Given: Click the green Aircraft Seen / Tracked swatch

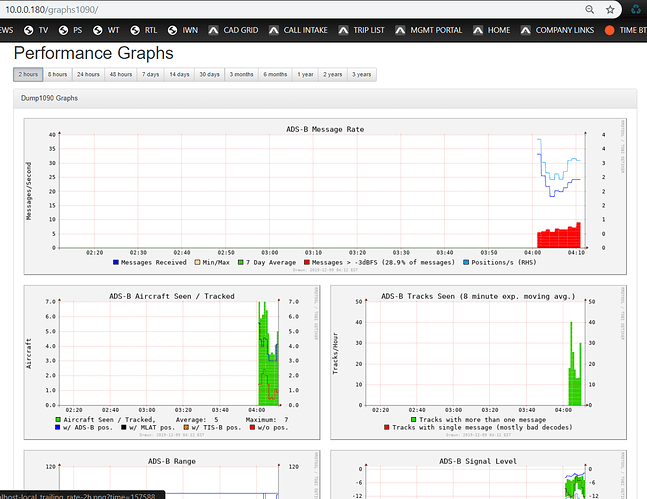Looking at the screenshot, I should click(x=58, y=420).
